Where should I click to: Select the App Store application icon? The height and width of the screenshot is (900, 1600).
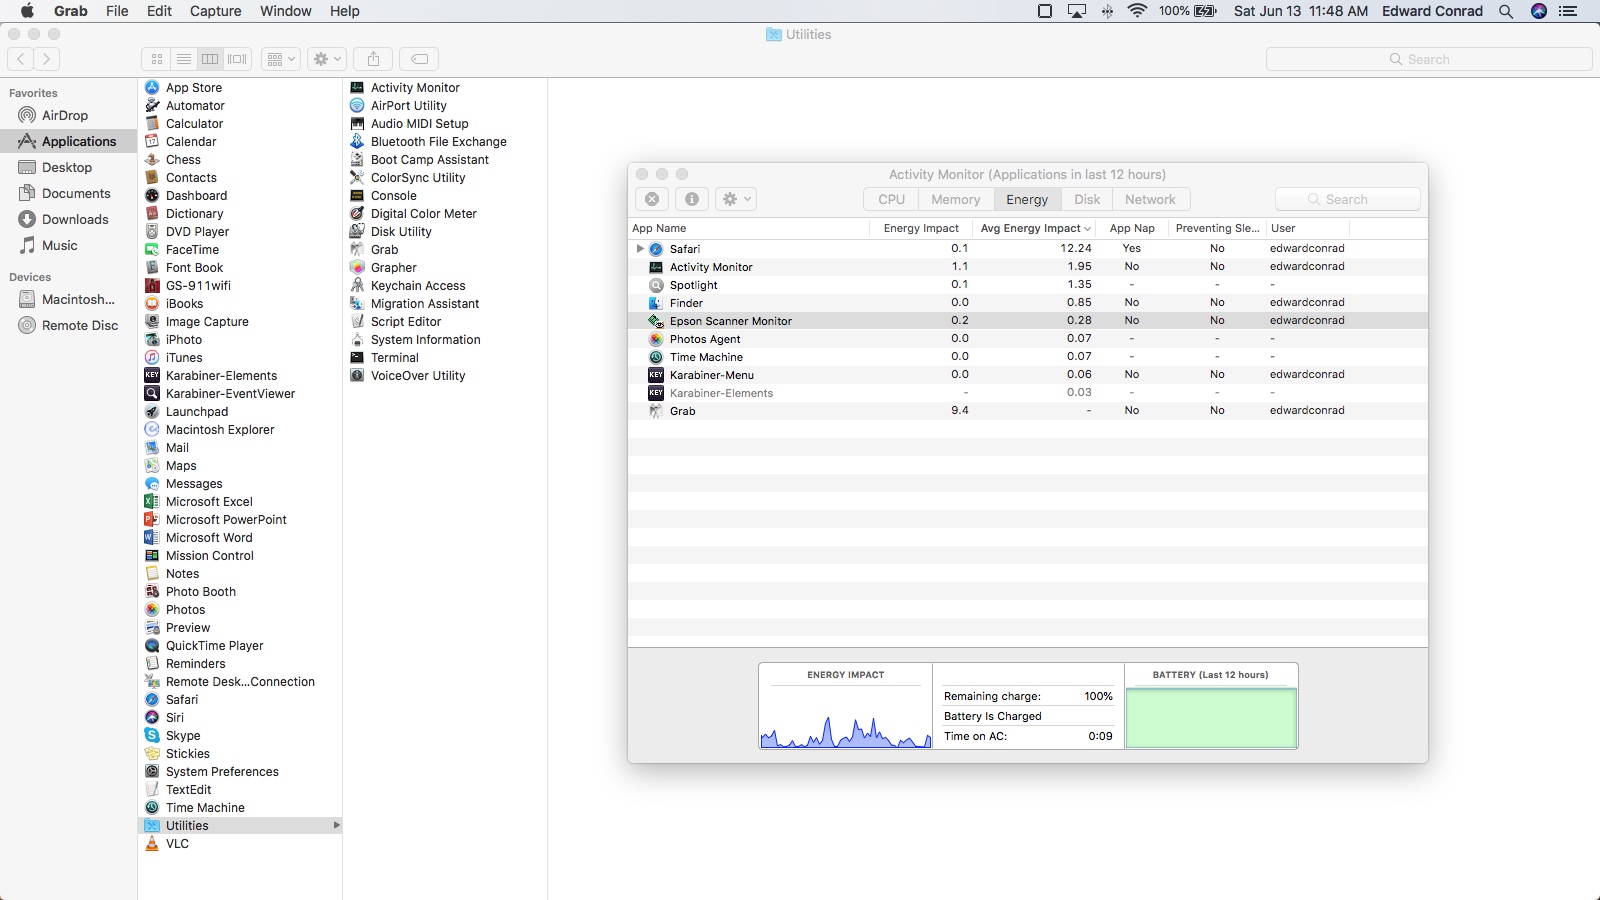(x=152, y=87)
